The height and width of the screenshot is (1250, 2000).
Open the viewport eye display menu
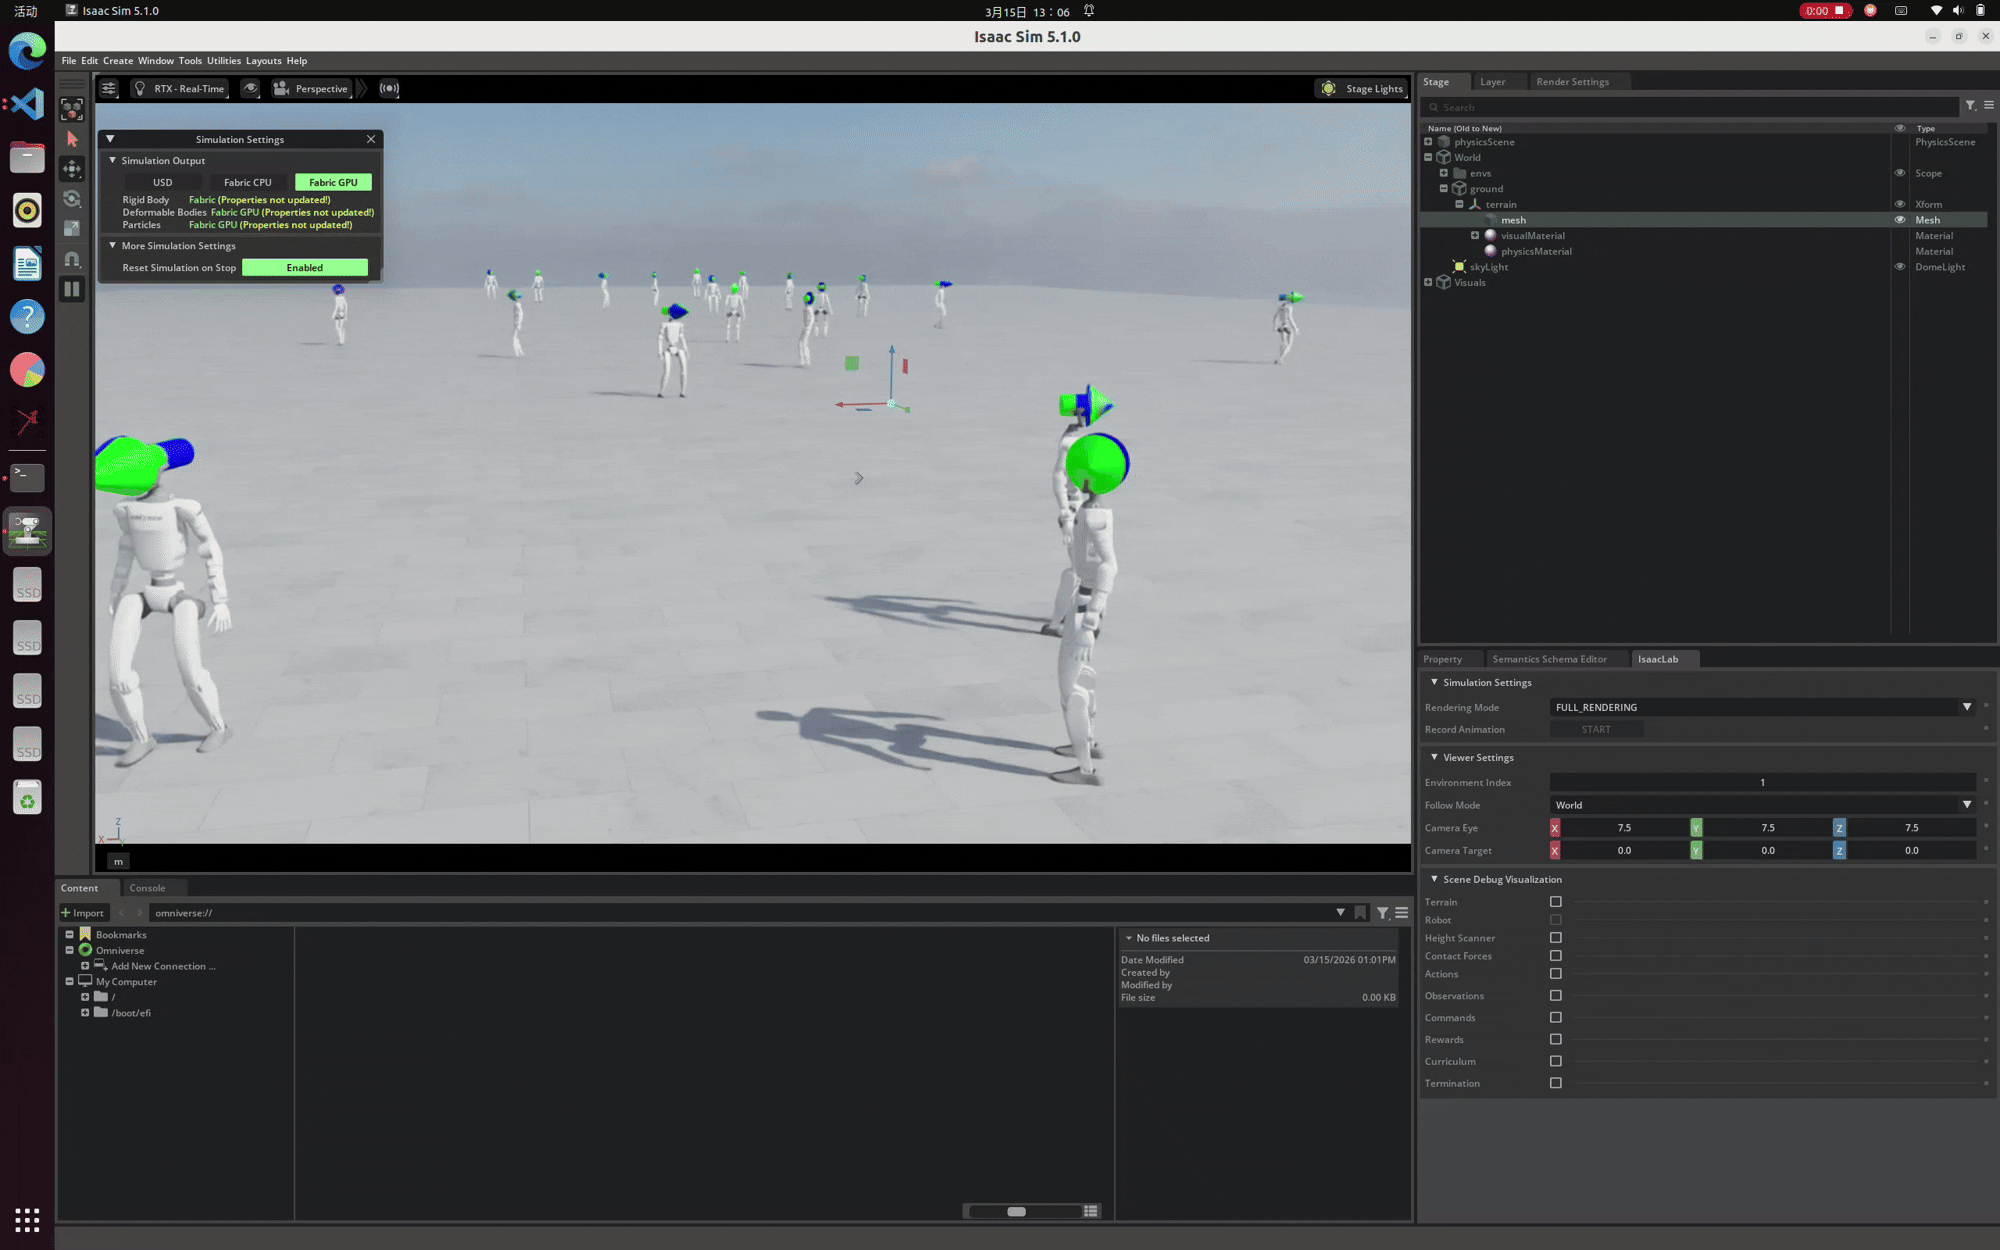(x=251, y=88)
